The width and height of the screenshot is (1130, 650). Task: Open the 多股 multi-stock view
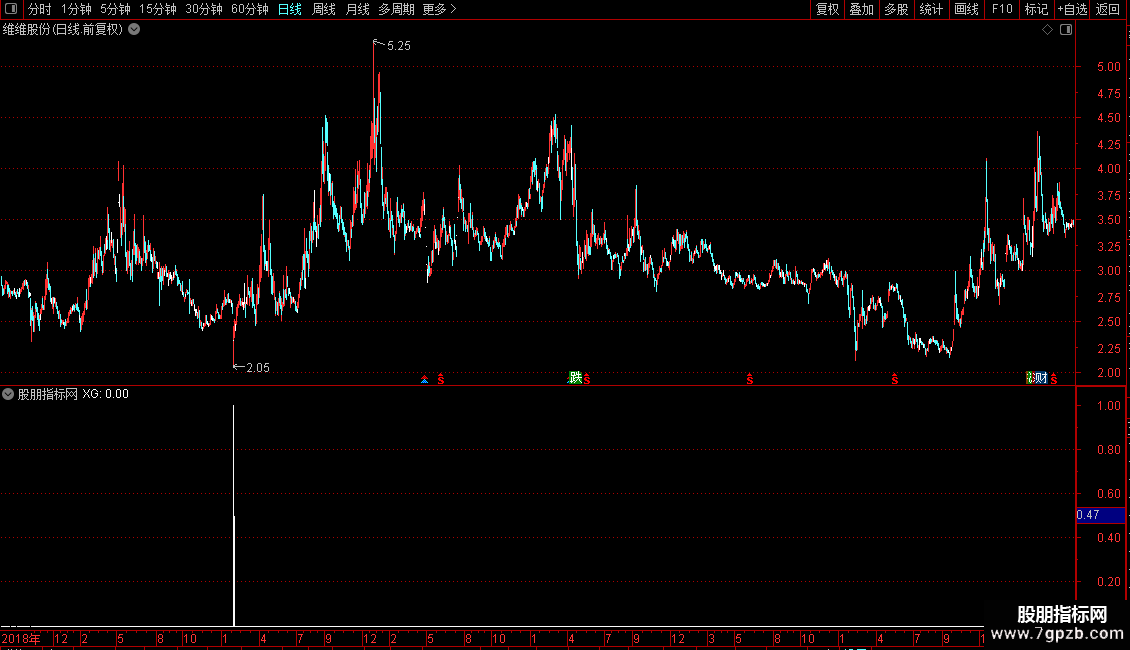[x=896, y=9]
